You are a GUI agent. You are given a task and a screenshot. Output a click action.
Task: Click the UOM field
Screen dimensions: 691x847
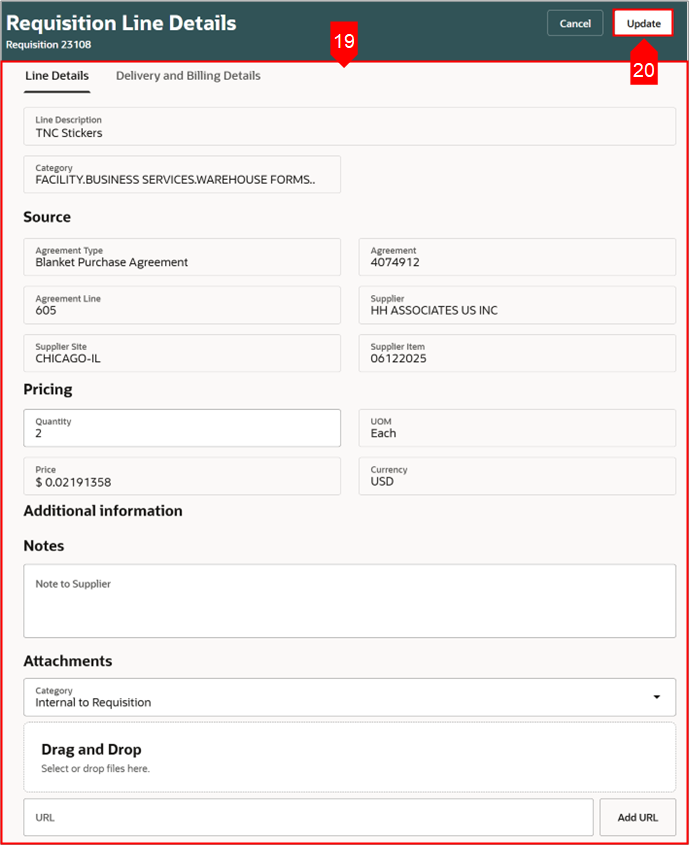click(517, 428)
